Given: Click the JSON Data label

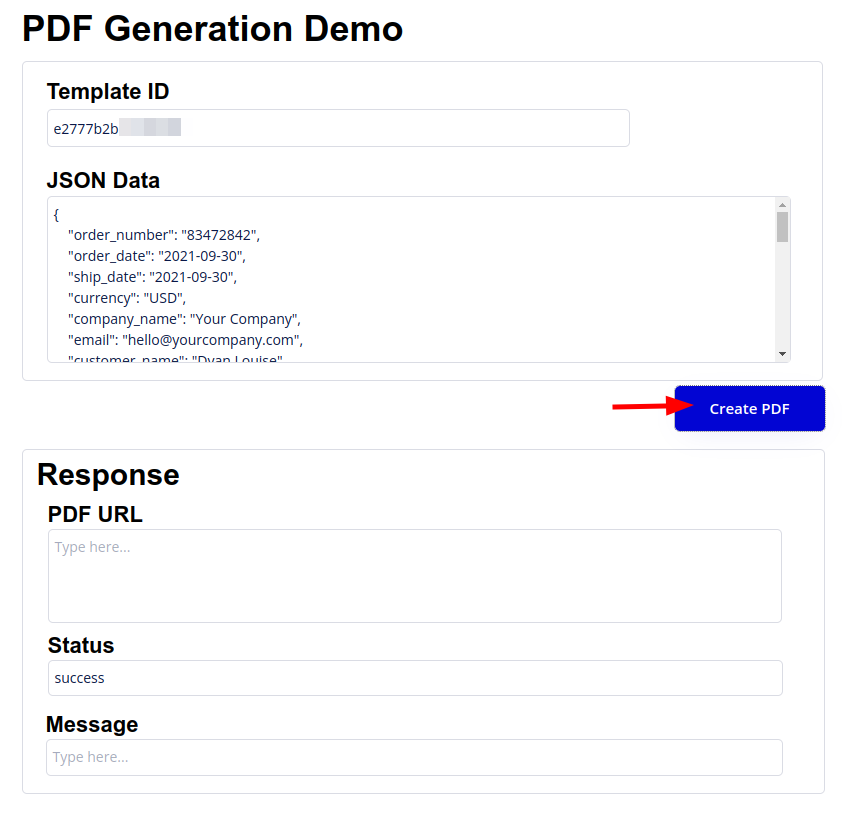Looking at the screenshot, I should (x=103, y=181).
